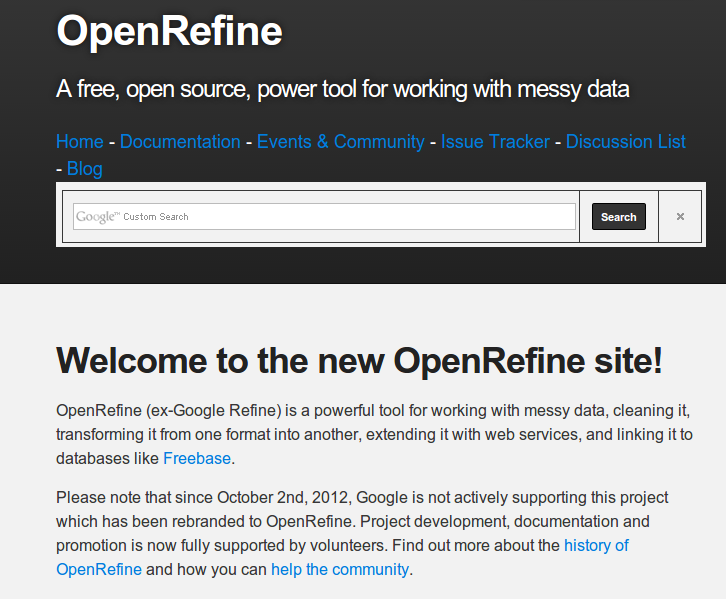The width and height of the screenshot is (726, 599).
Task: Click the OpenRefine site title
Action: tap(169, 31)
